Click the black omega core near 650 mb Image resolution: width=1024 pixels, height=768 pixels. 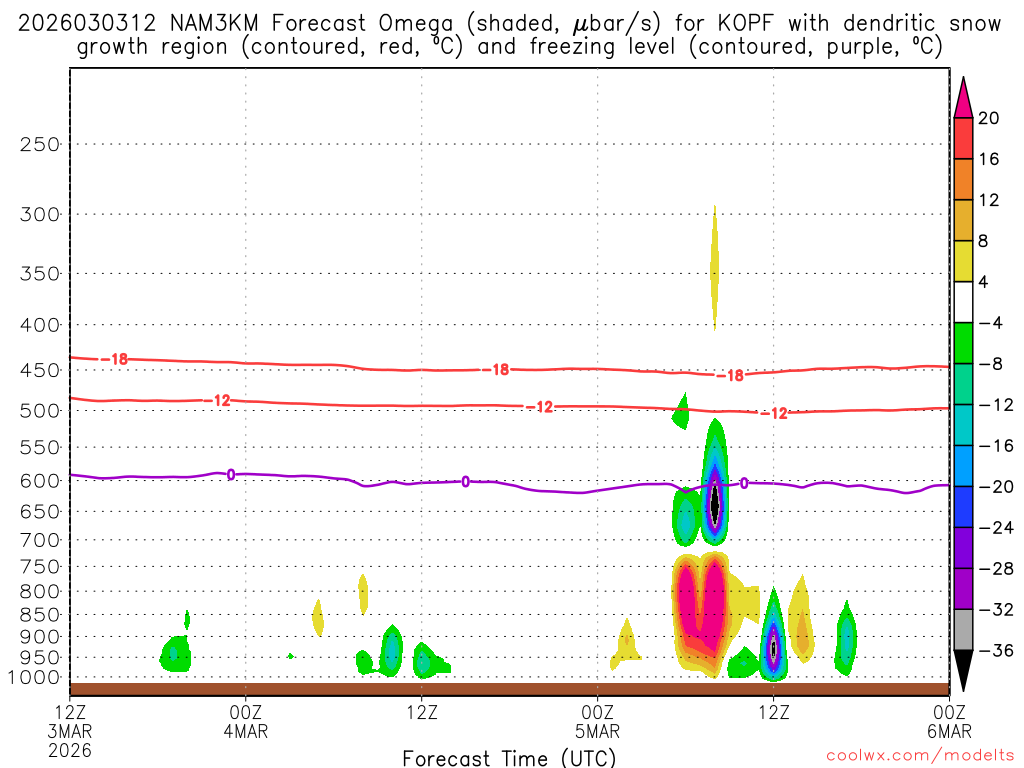coord(714,503)
